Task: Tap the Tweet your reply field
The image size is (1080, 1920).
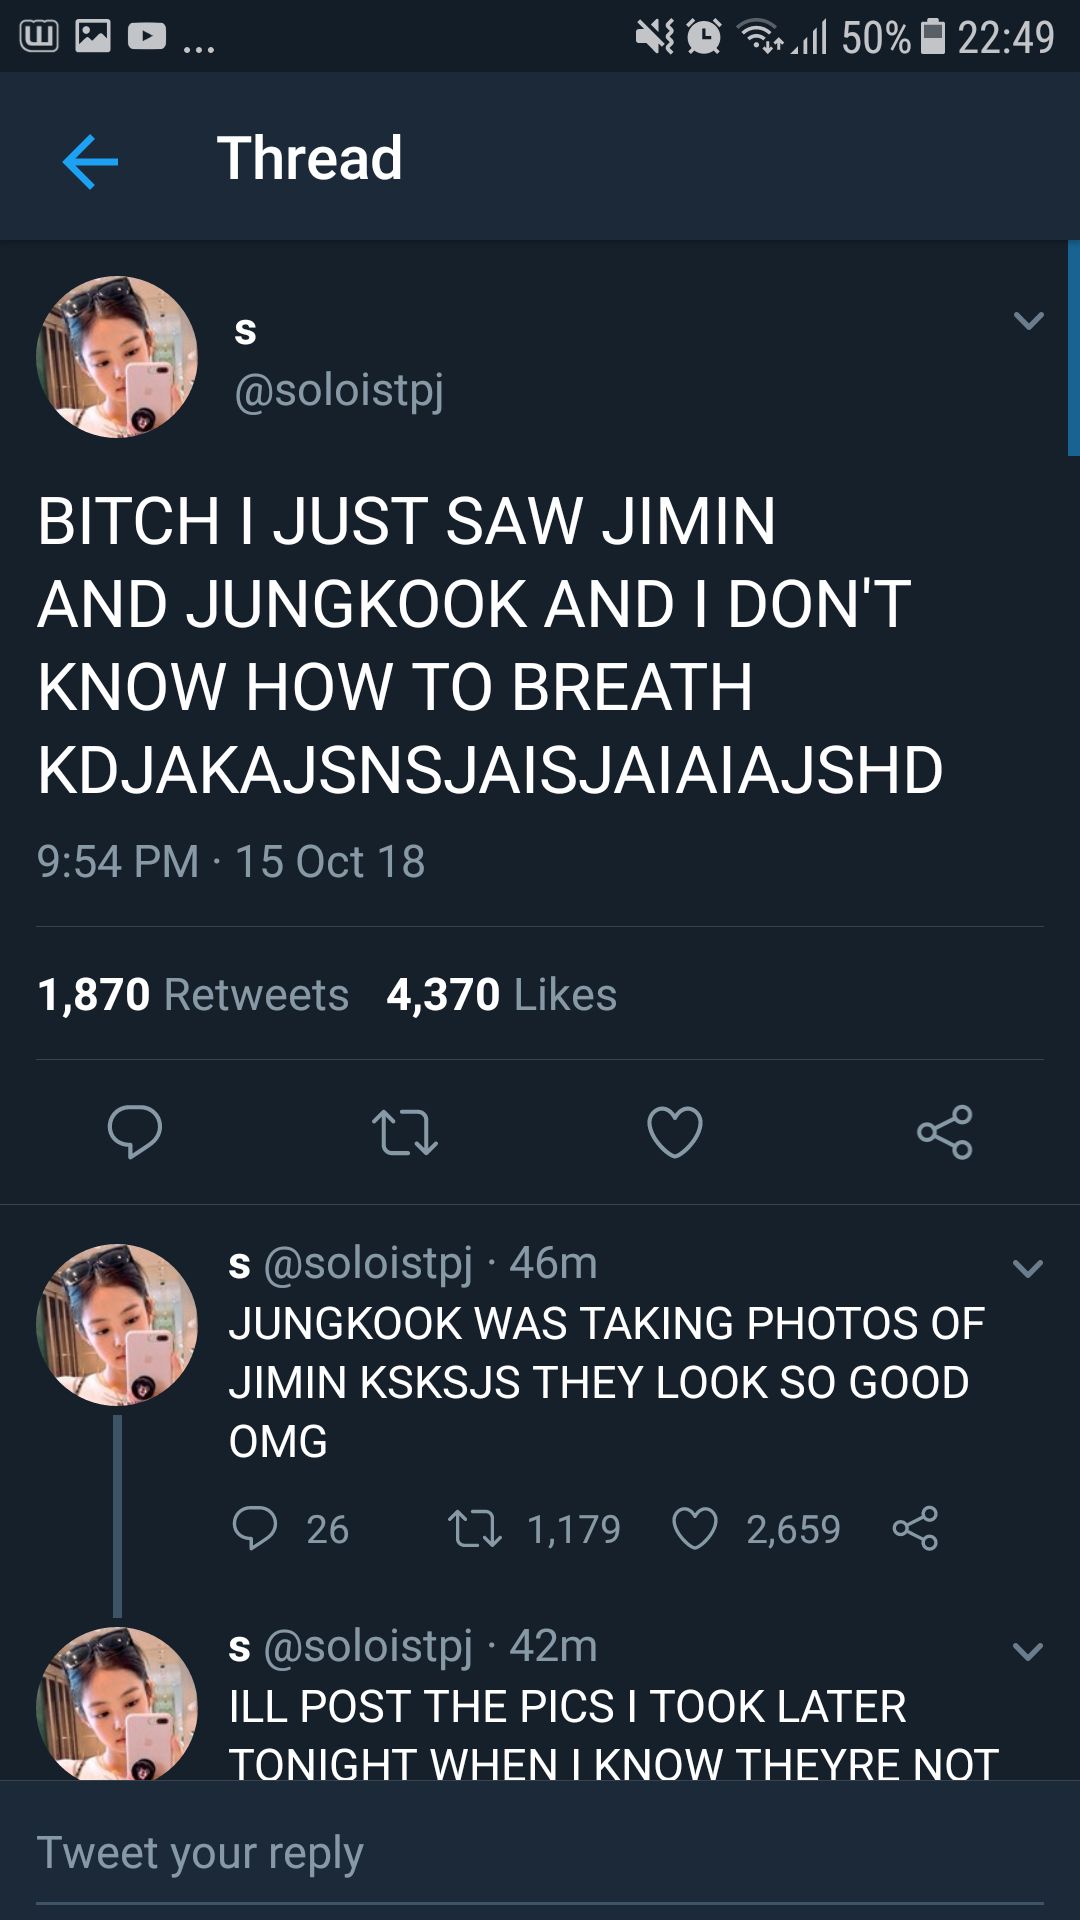Action: coord(540,1853)
